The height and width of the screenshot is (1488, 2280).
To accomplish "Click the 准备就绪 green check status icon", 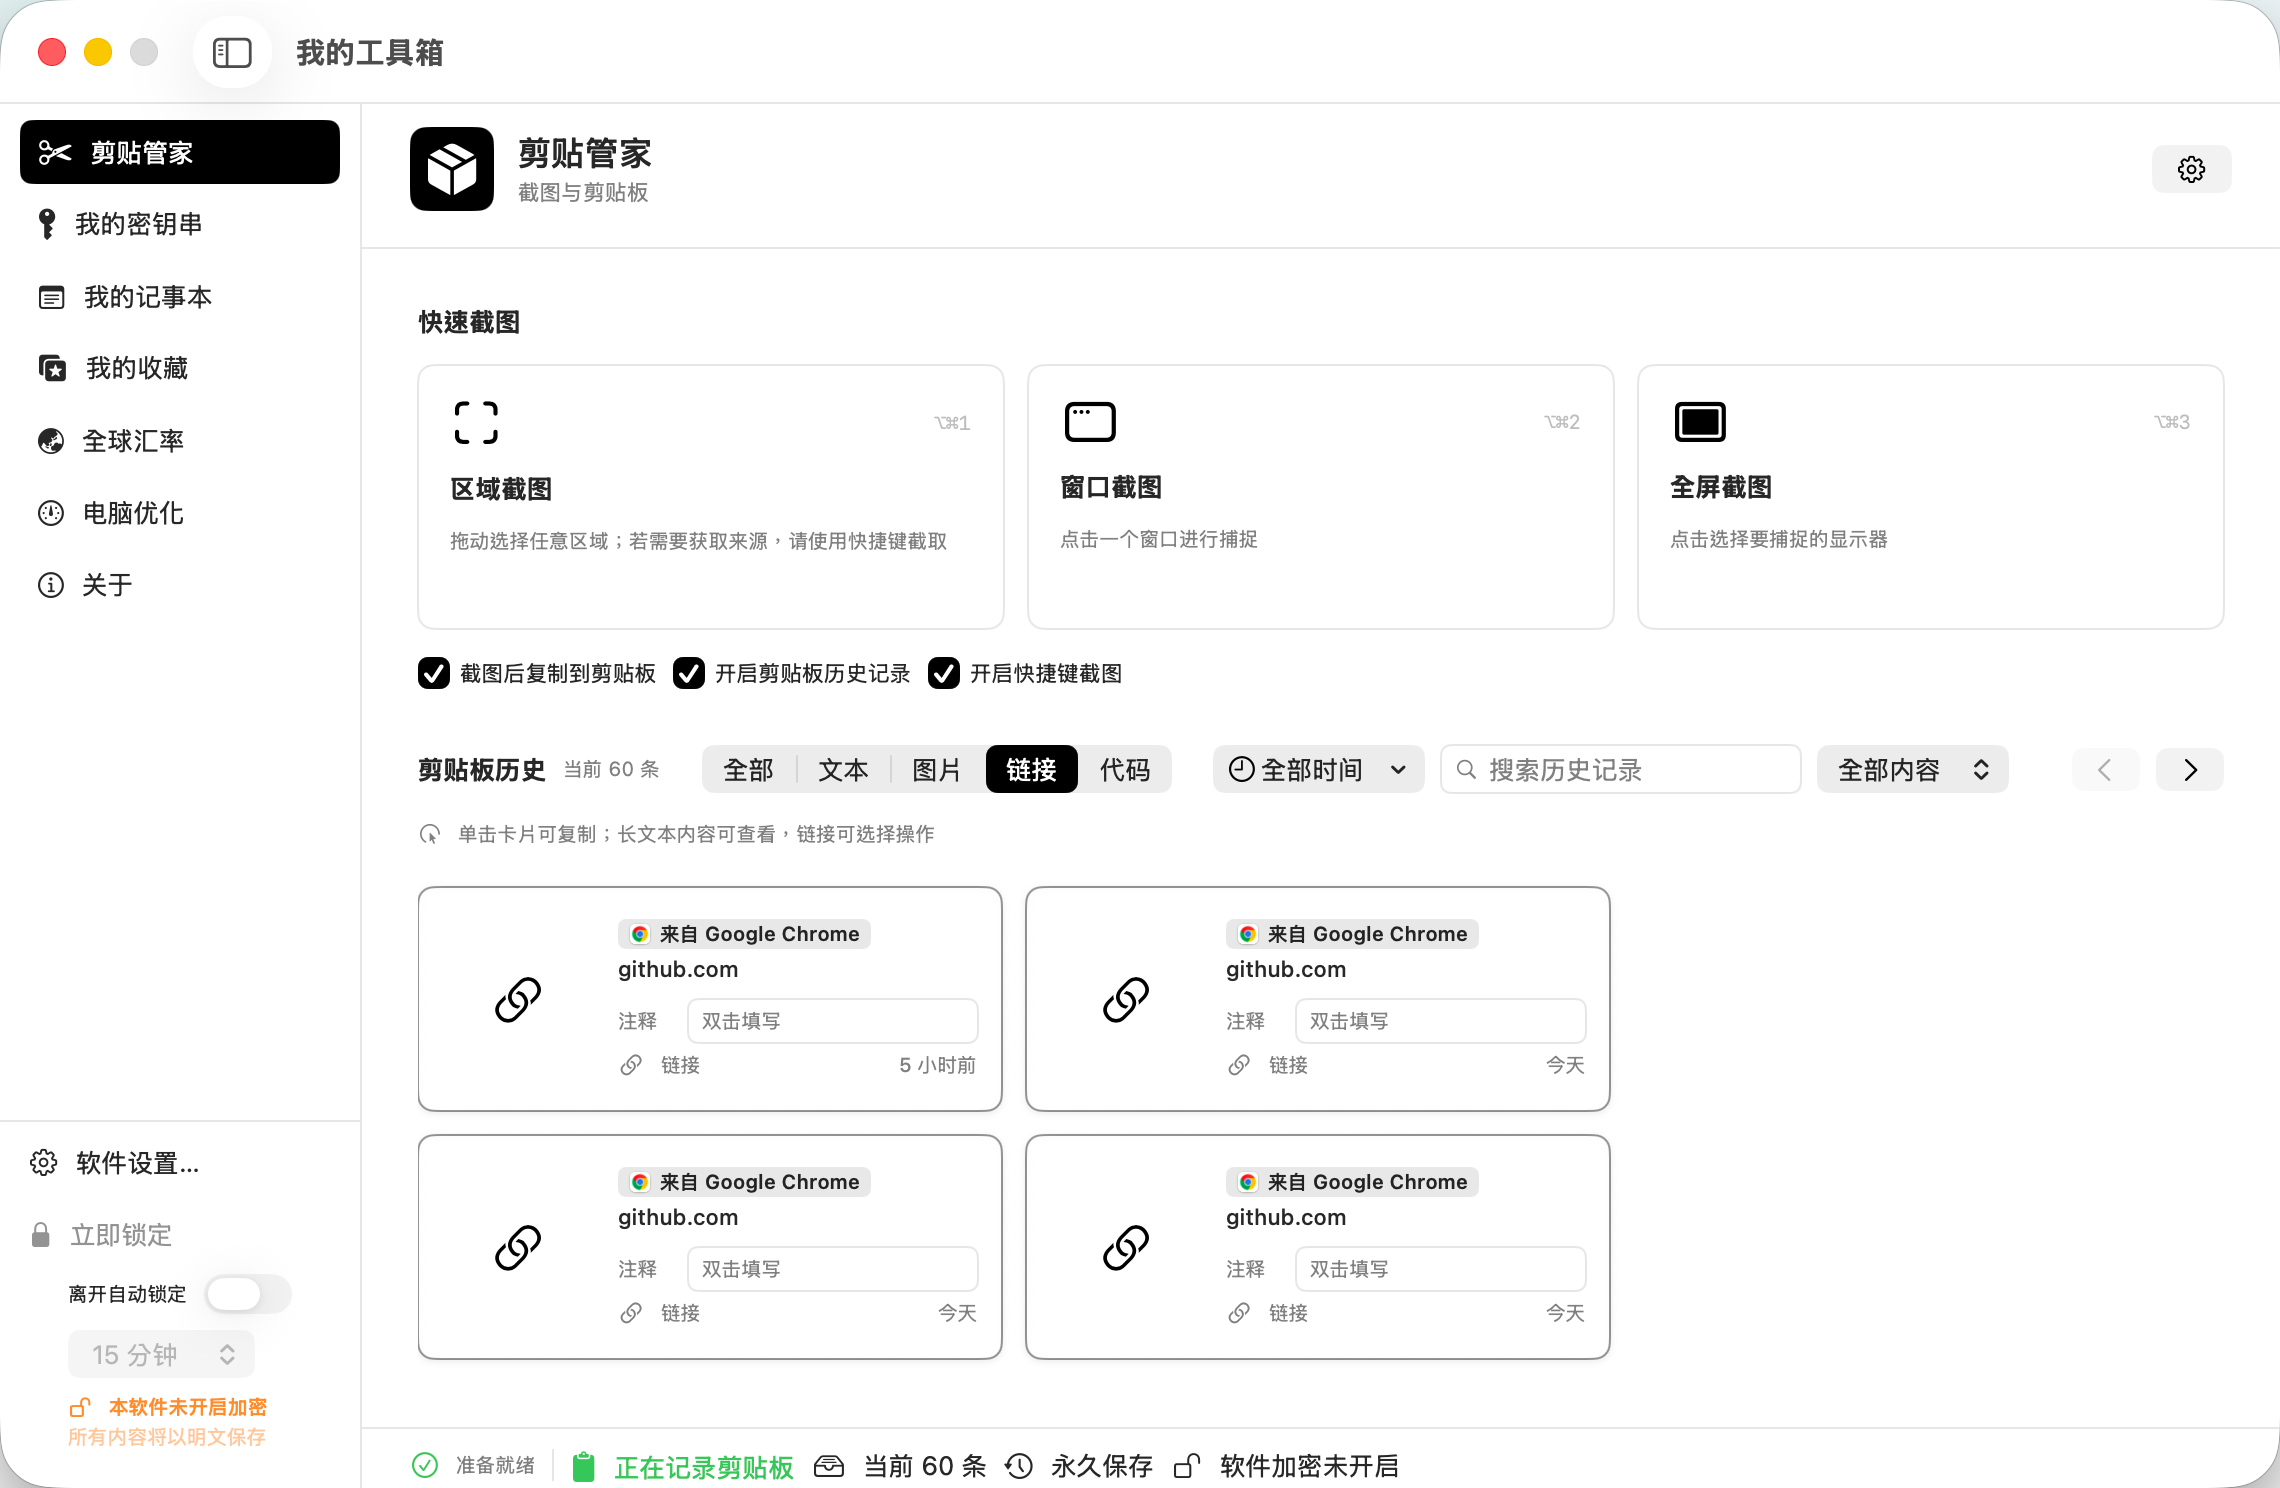I will (x=425, y=1465).
